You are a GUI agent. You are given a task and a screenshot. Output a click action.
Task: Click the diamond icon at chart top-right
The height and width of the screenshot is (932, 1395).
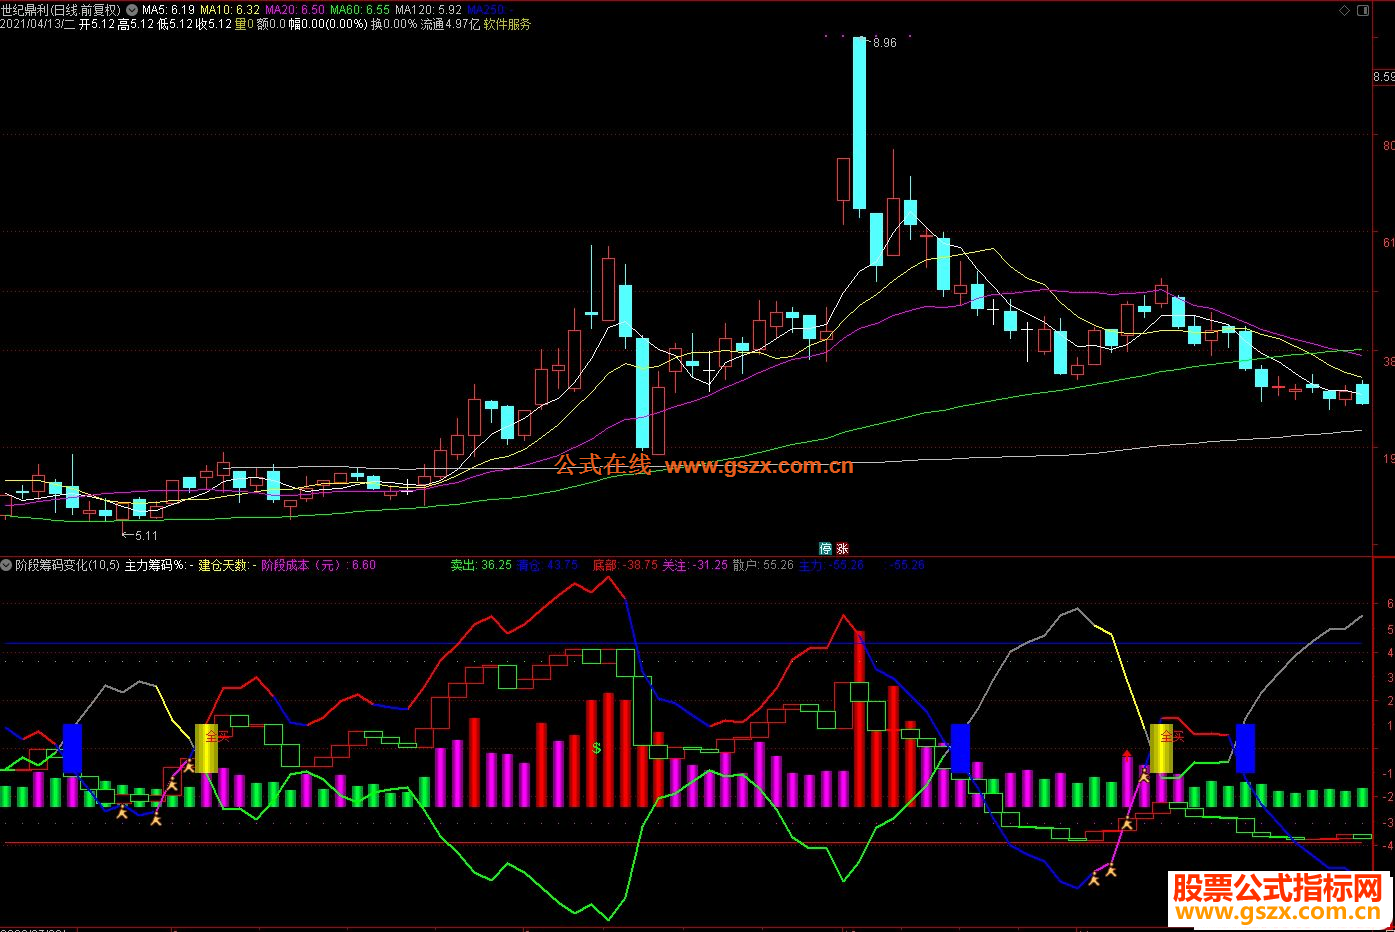coord(1343,10)
